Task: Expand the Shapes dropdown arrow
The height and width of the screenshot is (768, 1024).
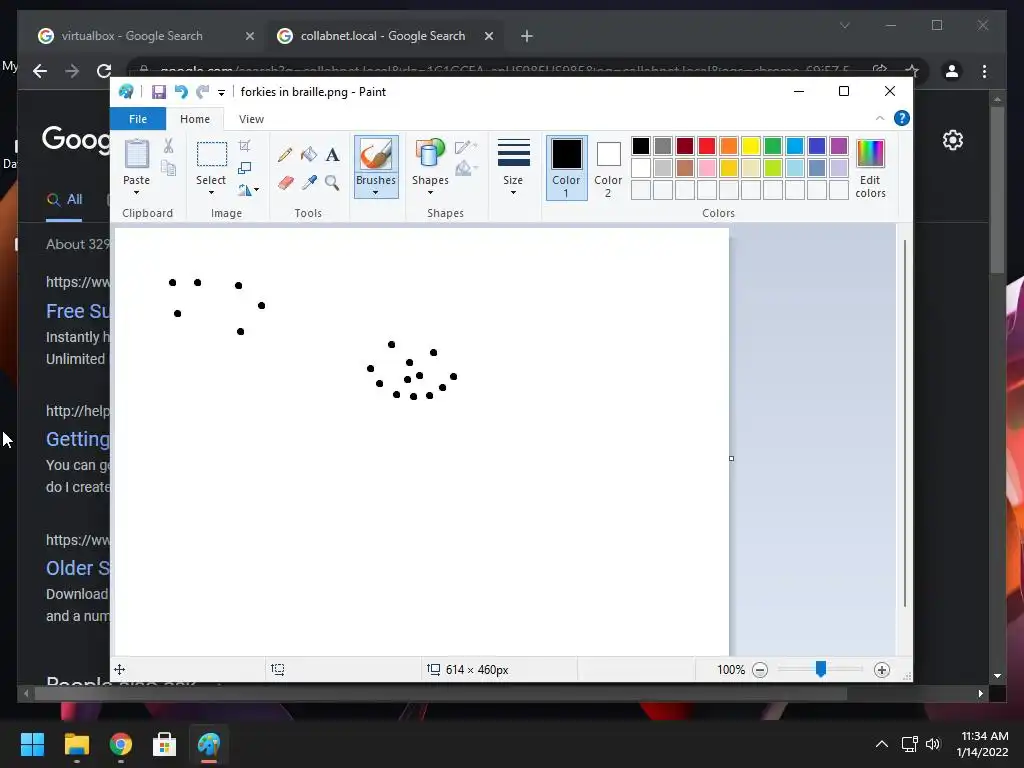Action: (430, 193)
